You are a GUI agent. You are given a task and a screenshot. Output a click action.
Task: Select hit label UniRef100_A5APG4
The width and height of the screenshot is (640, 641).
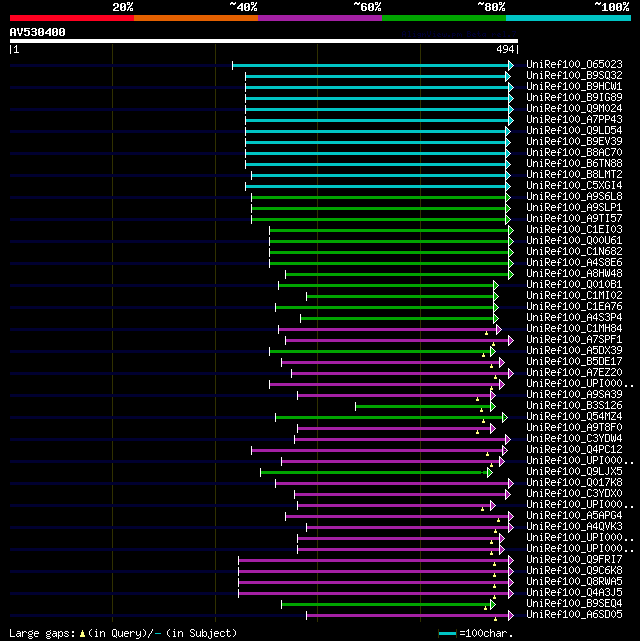pos(574,515)
